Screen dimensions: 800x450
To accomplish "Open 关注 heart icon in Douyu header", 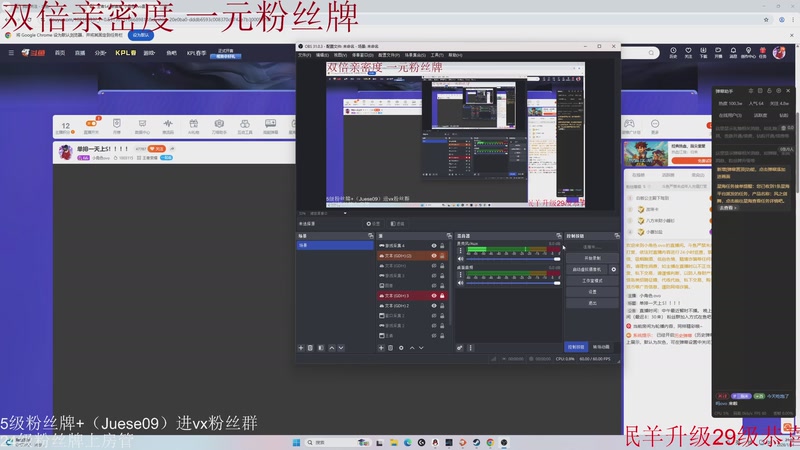I will click(688, 53).
